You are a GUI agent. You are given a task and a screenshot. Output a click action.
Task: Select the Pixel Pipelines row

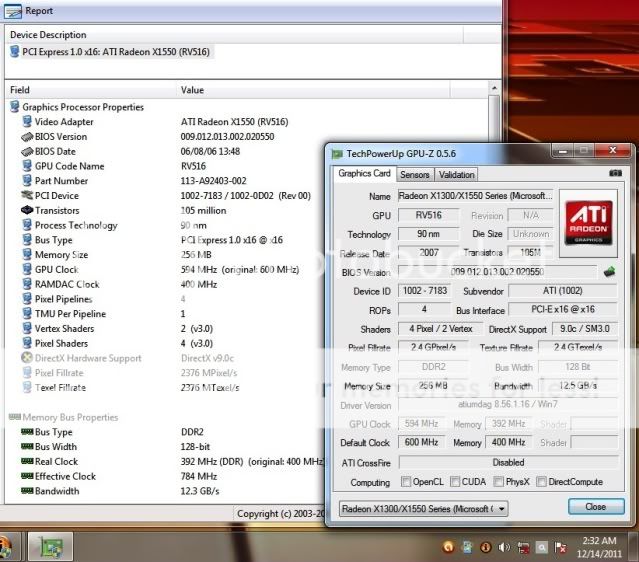[104, 299]
